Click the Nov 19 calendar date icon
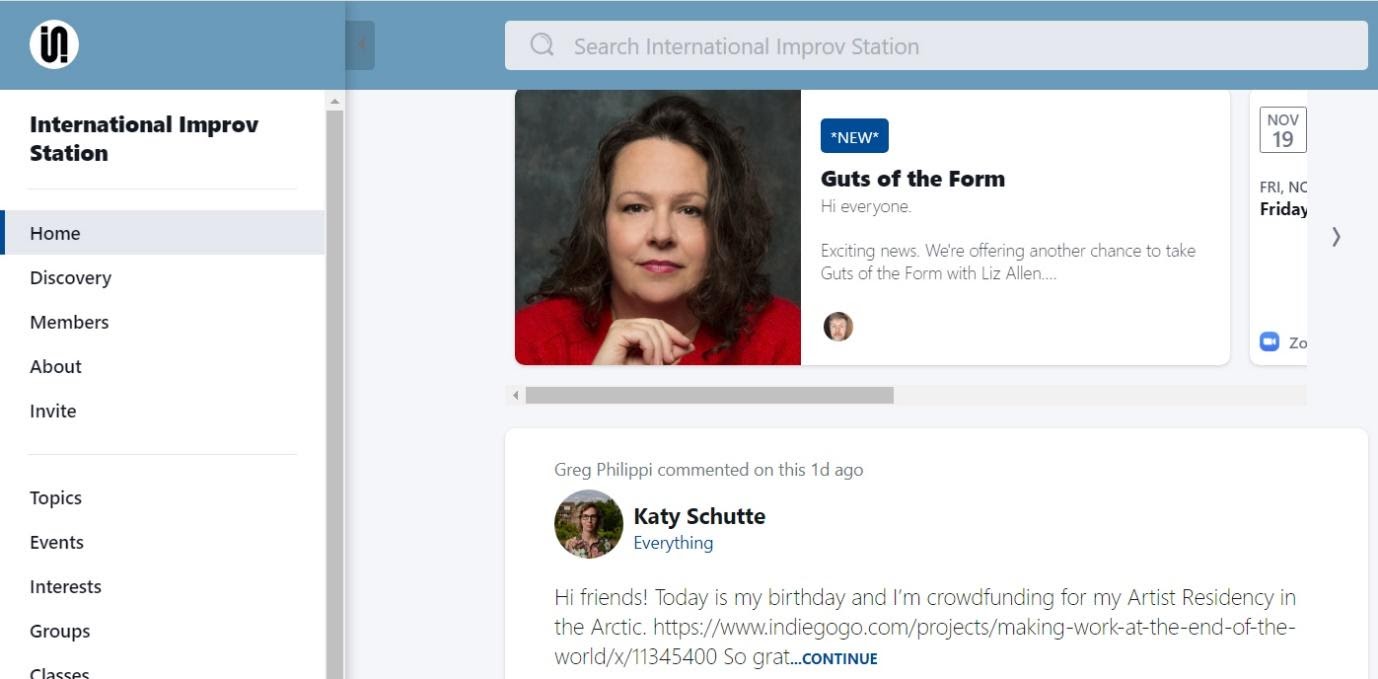1378x679 pixels. click(x=1282, y=130)
